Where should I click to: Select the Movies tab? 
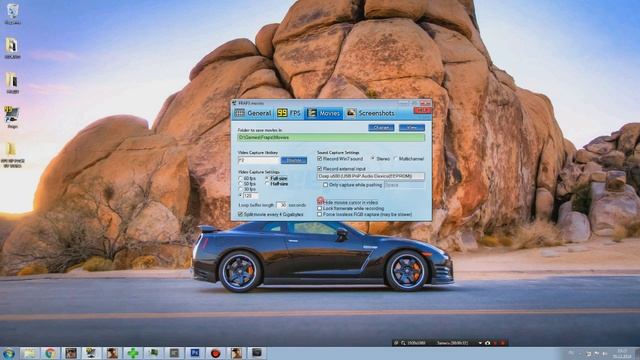tap(324, 113)
